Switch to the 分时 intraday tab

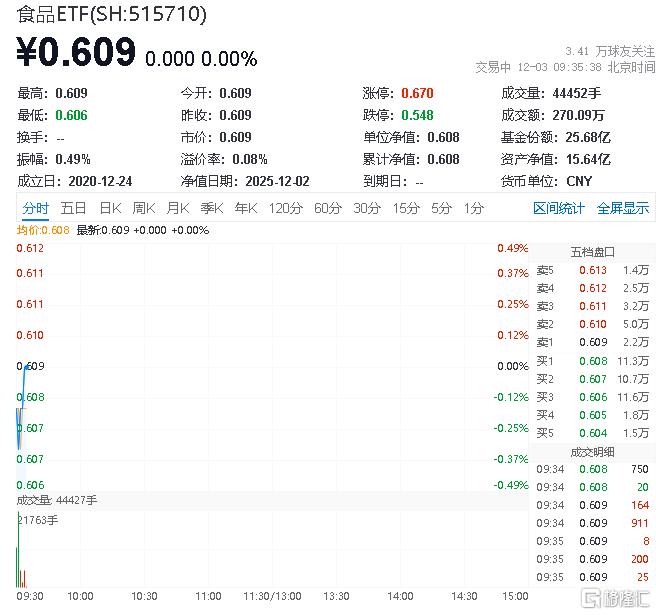(x=36, y=208)
